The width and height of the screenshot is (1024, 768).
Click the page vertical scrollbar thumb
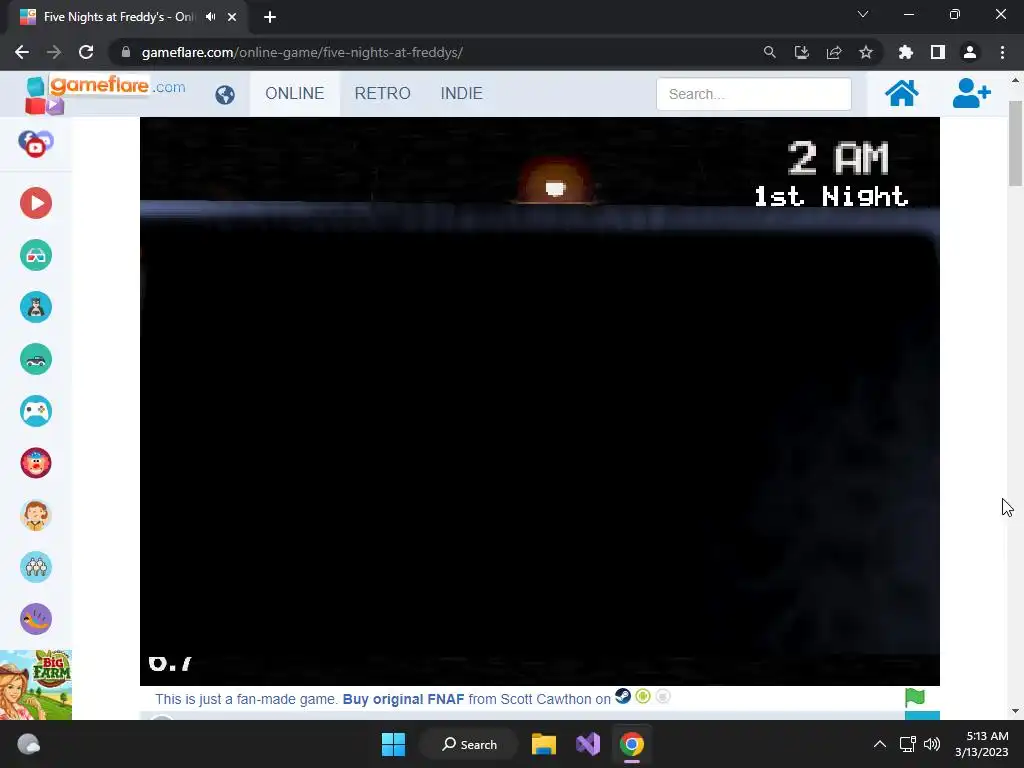[x=1016, y=143]
